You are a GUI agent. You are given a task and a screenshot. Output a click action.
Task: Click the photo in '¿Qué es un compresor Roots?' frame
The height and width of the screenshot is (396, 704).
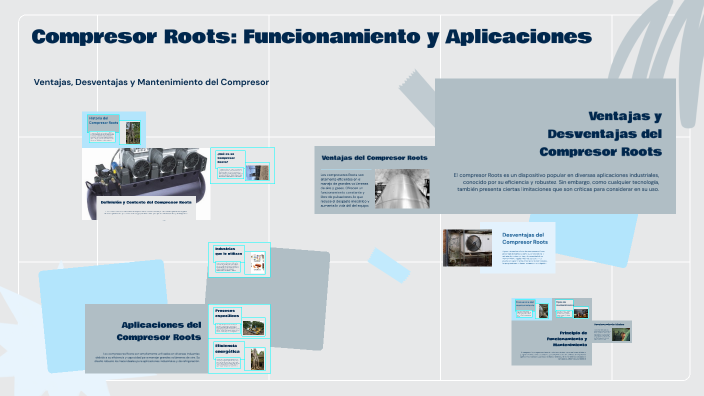tap(257, 172)
